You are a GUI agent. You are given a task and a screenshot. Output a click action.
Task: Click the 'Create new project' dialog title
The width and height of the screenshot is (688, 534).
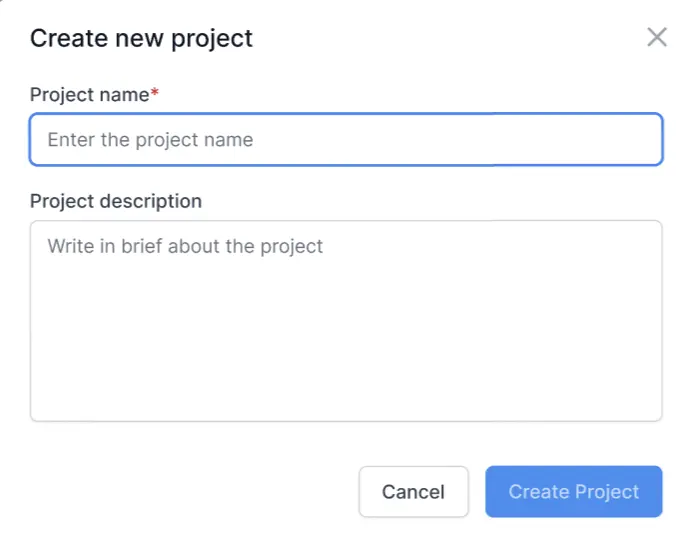(141, 39)
